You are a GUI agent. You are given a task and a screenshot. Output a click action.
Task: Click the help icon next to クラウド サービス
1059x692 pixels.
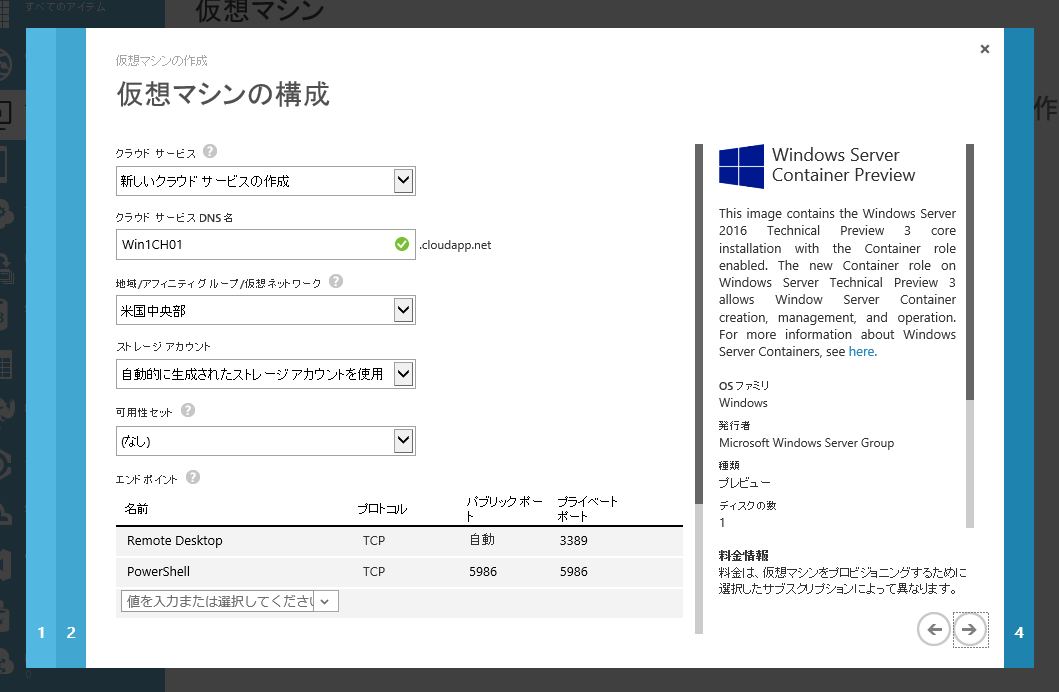click(210, 151)
